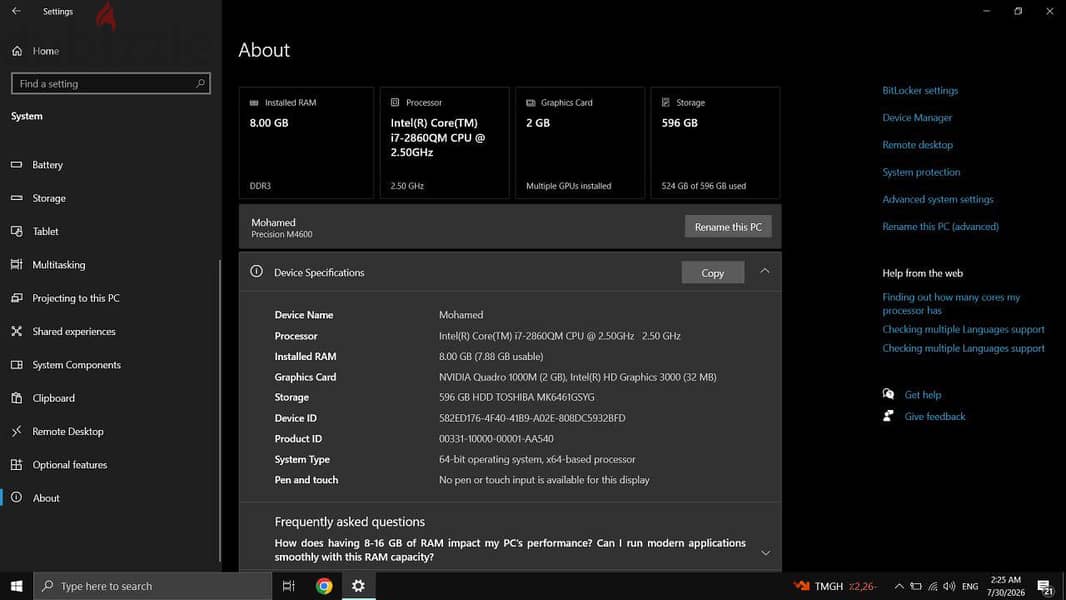
Task: Click the Get help link
Action: pos(923,395)
